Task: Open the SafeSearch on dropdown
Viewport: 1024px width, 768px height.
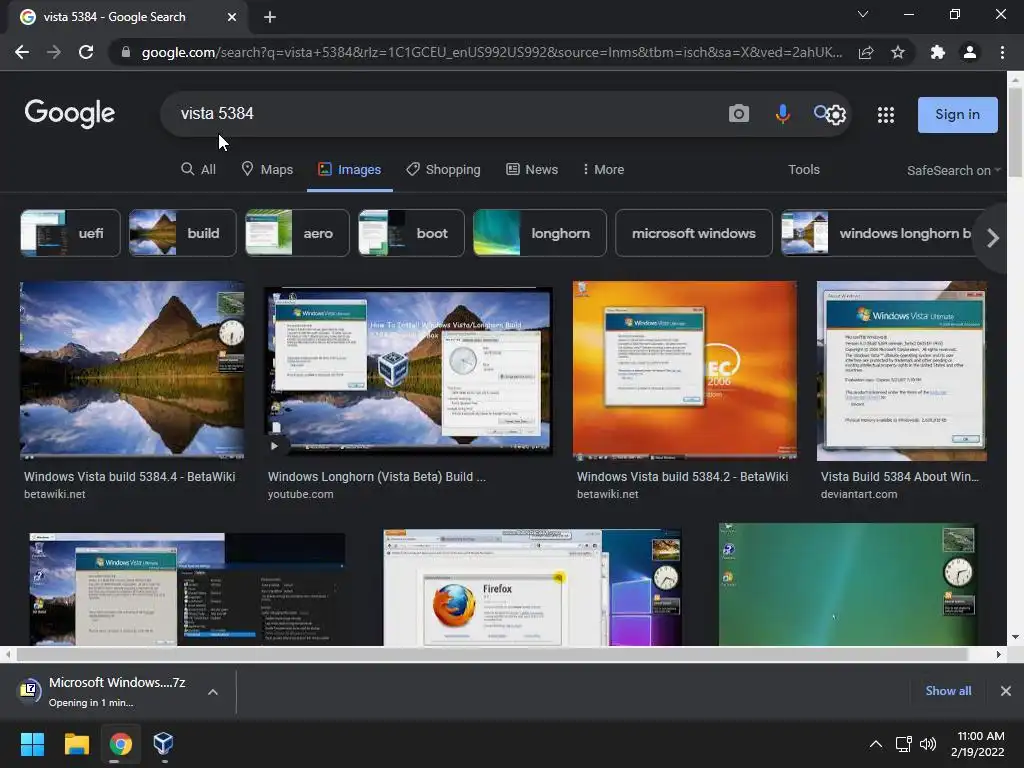Action: 953,170
